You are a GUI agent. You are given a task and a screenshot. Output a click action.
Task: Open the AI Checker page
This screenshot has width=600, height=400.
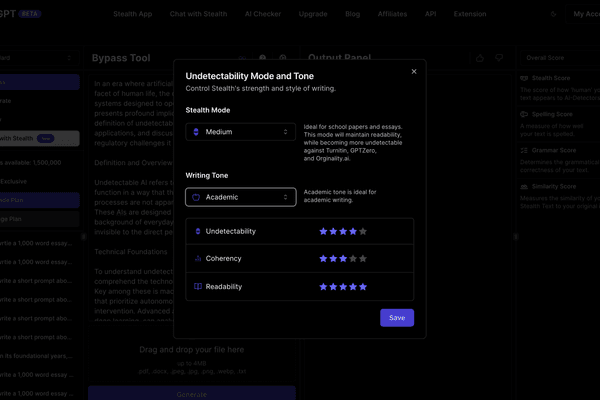click(262, 14)
